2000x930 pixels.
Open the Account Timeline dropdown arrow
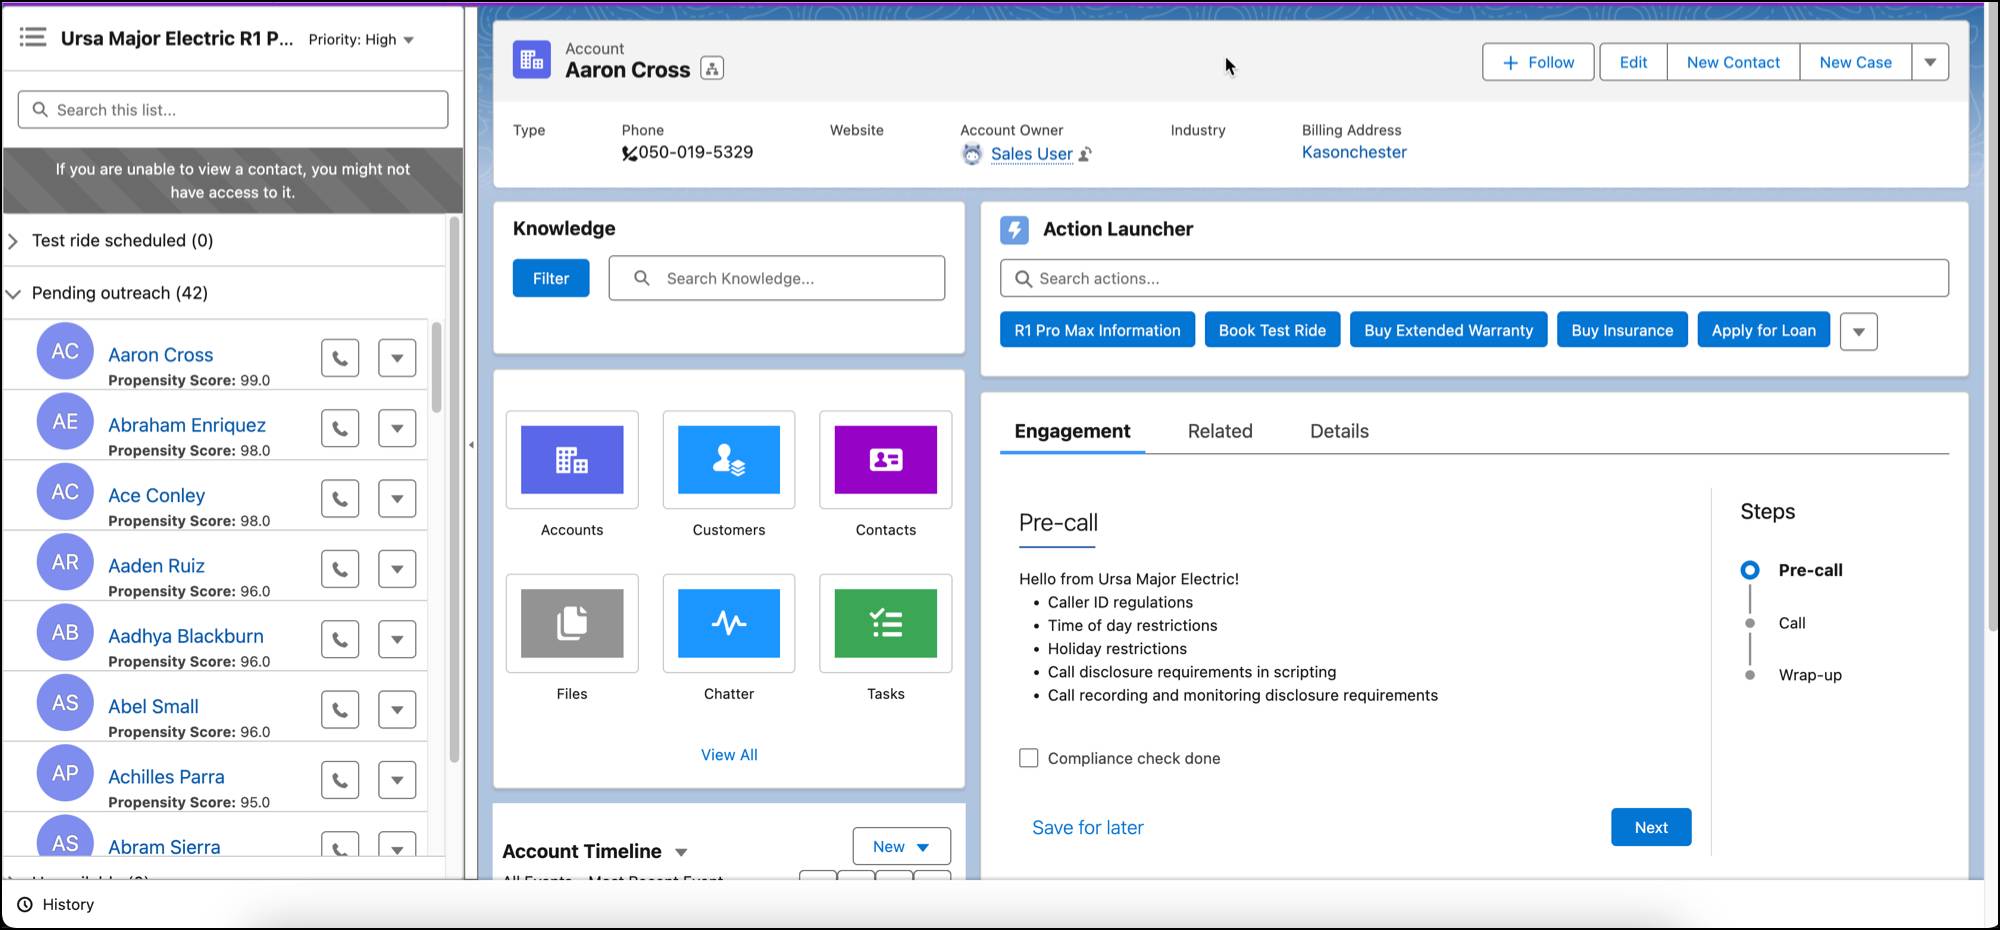[x=681, y=852]
